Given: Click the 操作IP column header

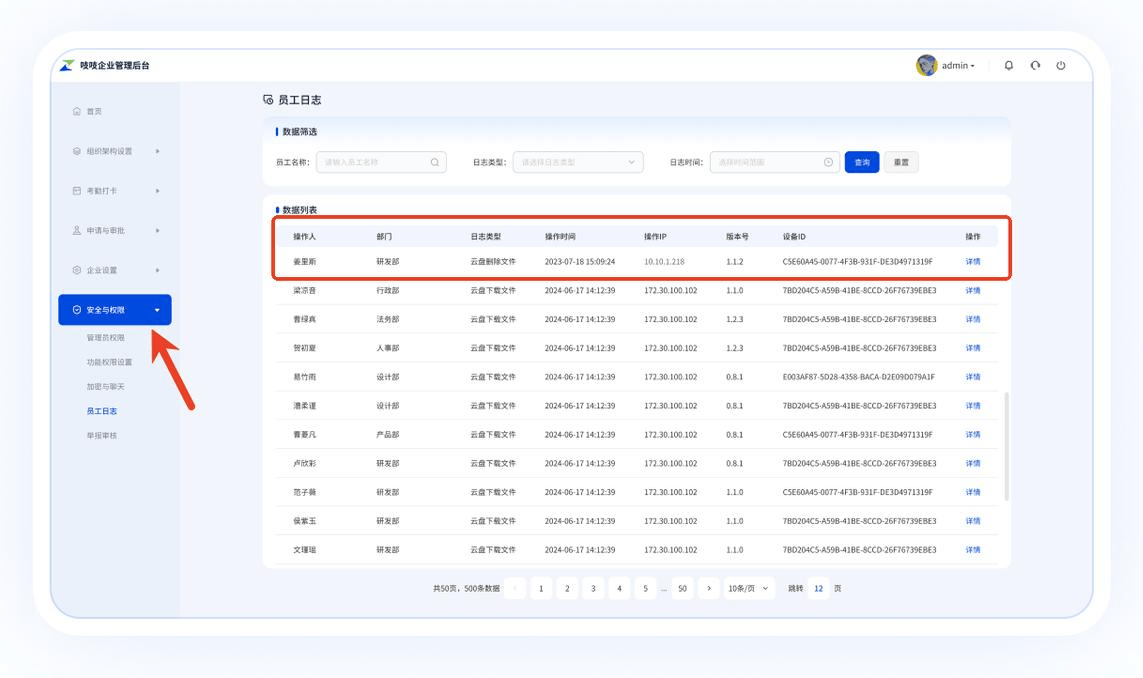Looking at the screenshot, I should pyautogui.click(x=655, y=237).
